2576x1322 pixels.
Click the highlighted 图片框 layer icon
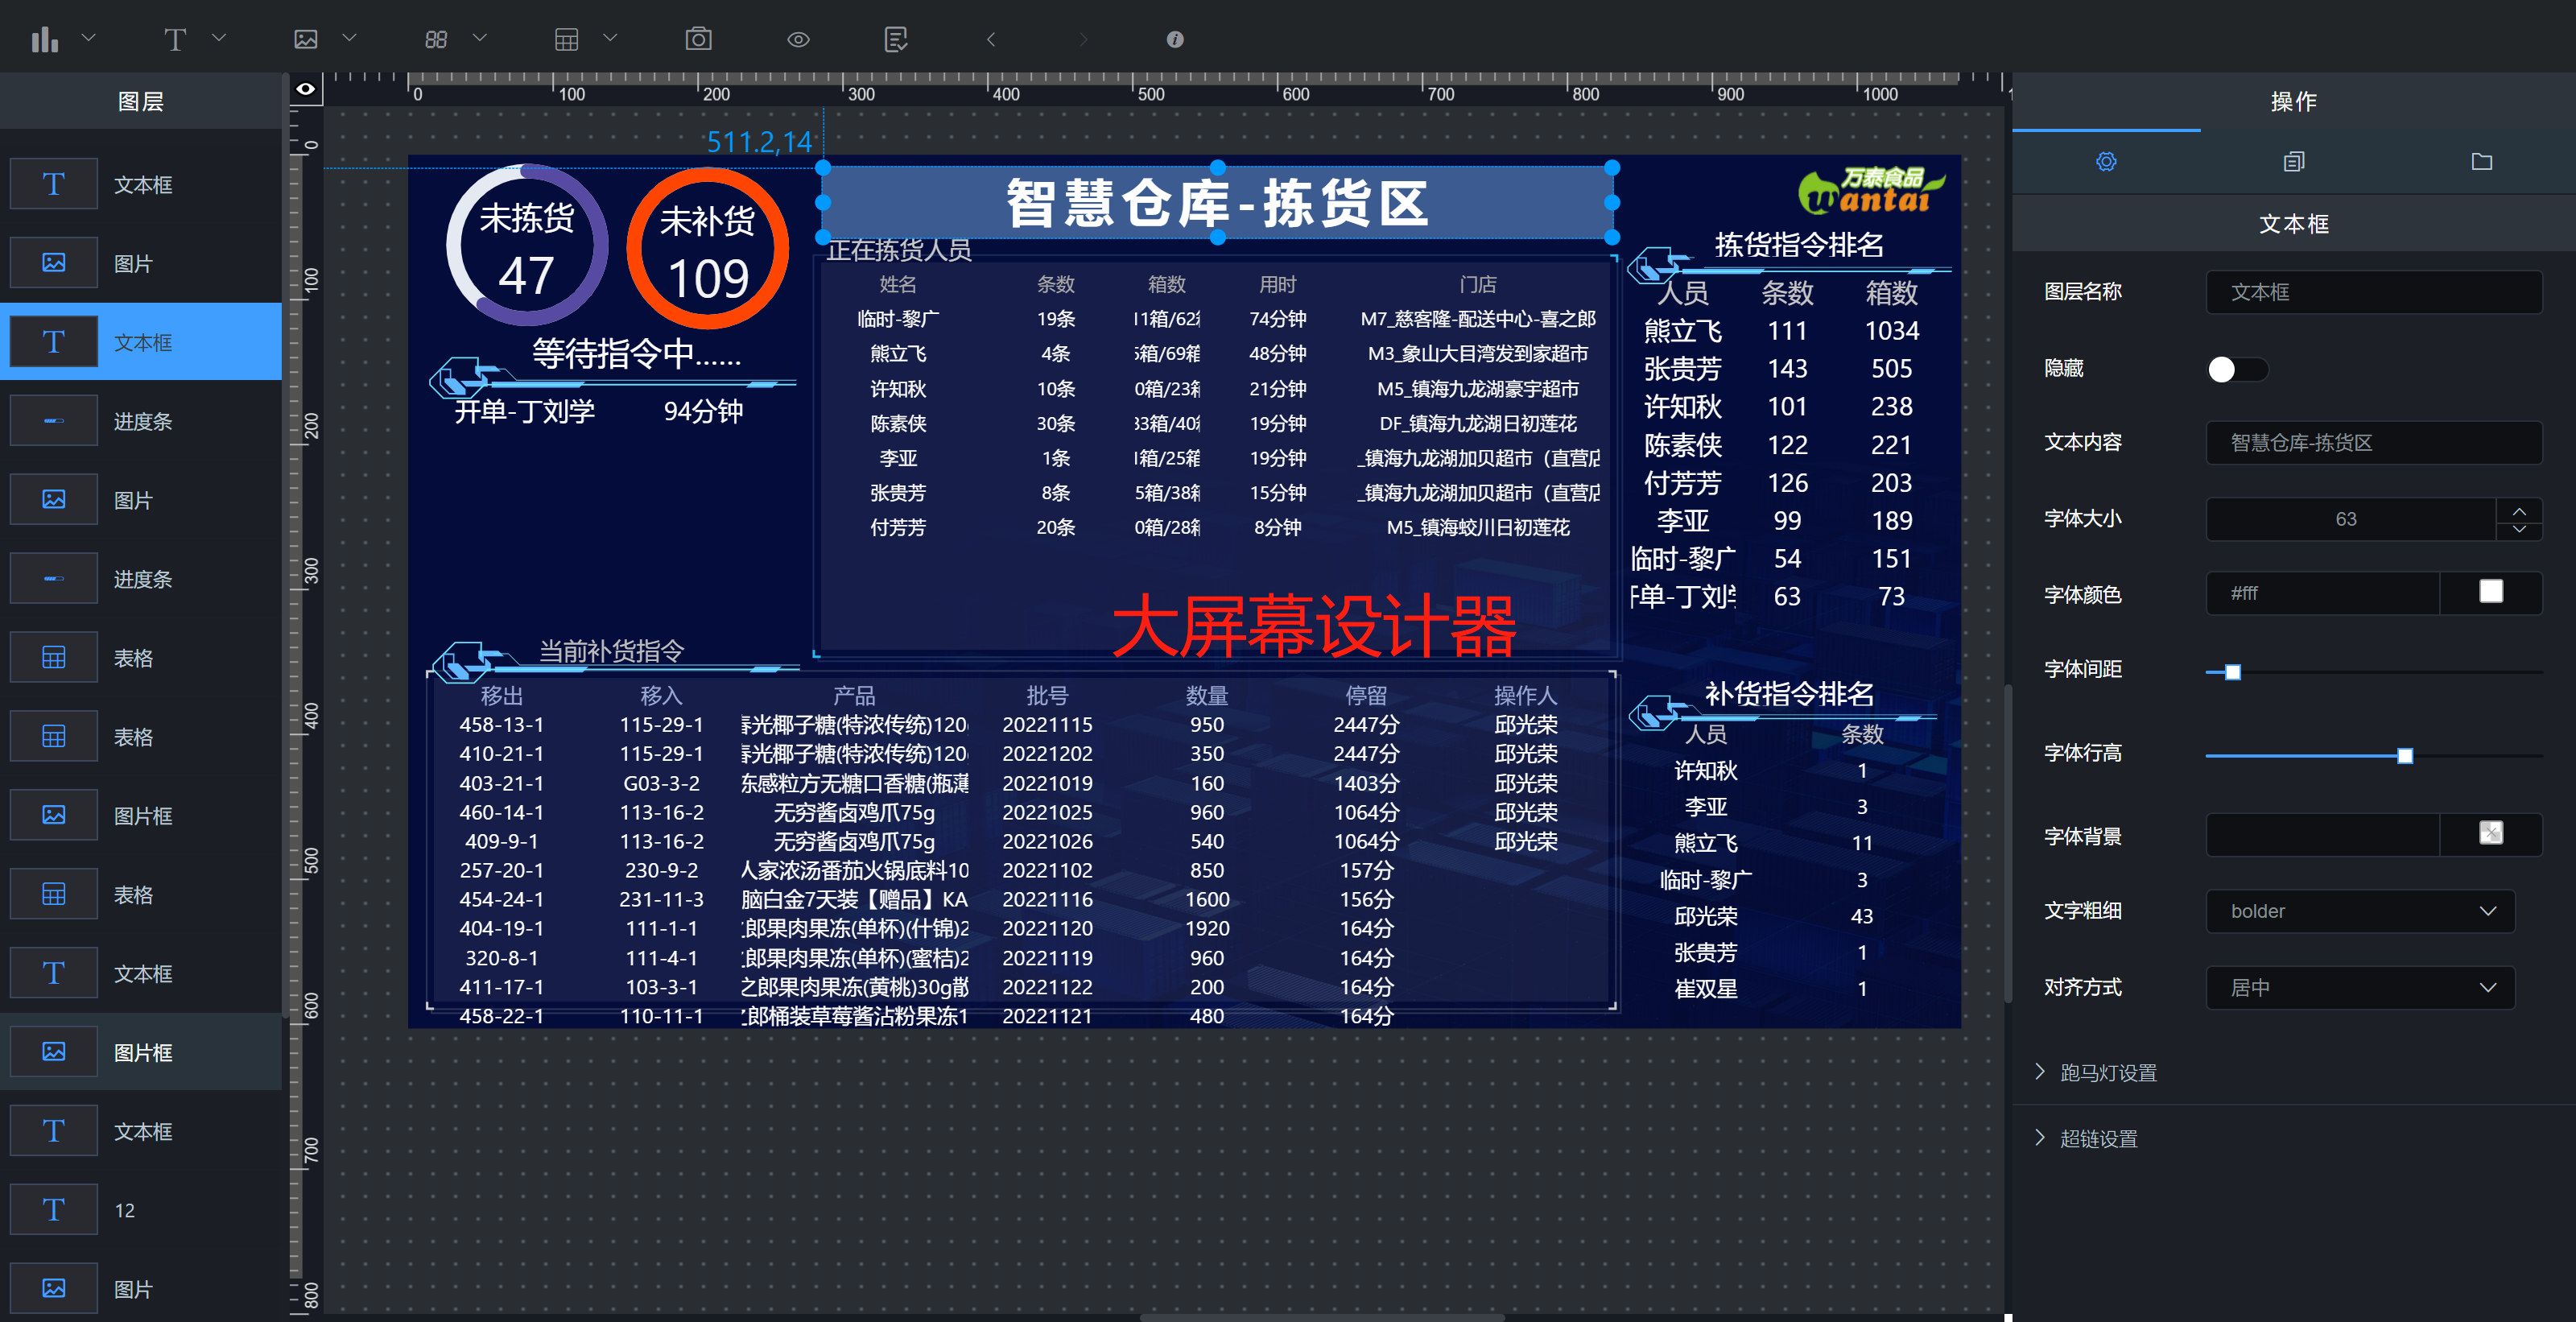[54, 1052]
